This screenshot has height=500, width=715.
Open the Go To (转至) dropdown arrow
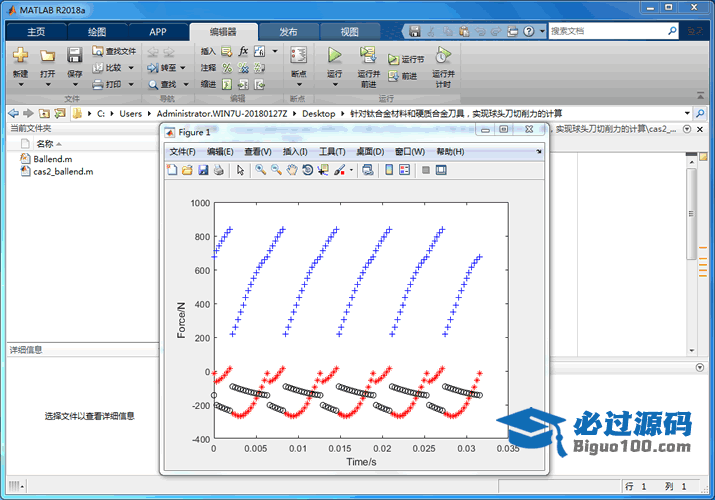point(183,68)
